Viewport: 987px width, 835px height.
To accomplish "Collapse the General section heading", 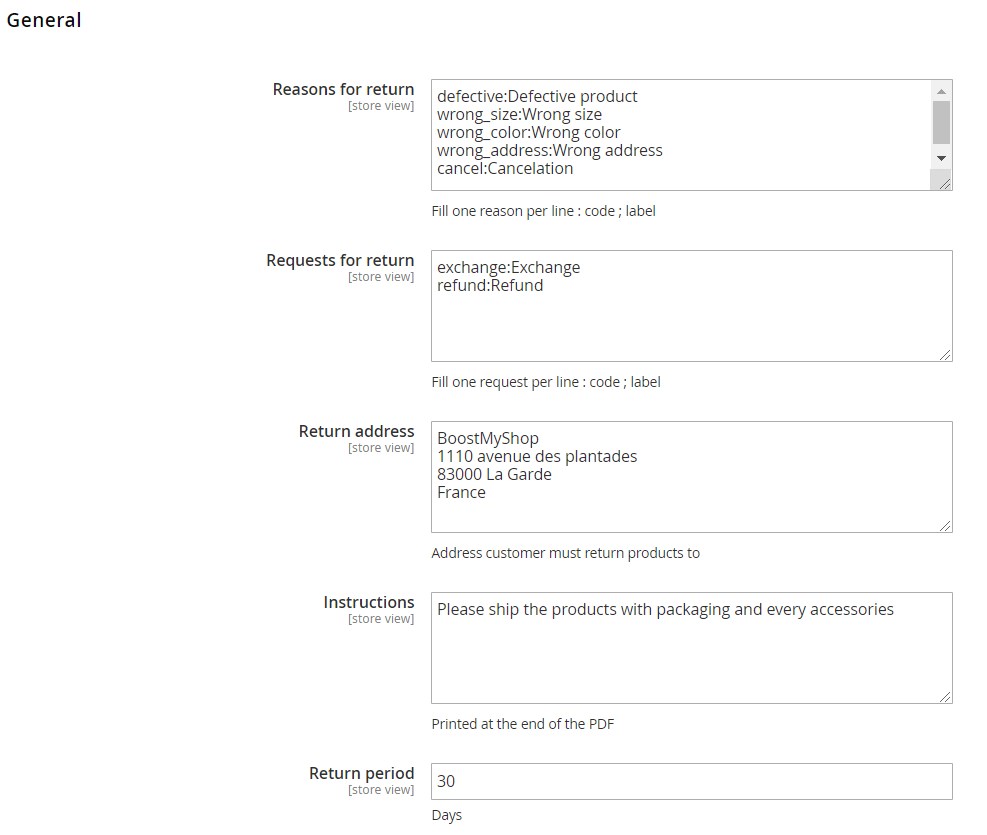I will click(x=44, y=20).
